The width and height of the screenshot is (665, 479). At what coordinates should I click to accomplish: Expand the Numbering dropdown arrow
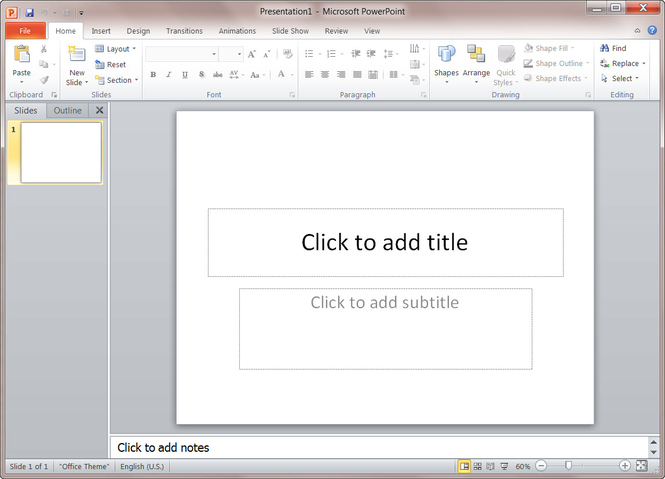click(x=342, y=54)
